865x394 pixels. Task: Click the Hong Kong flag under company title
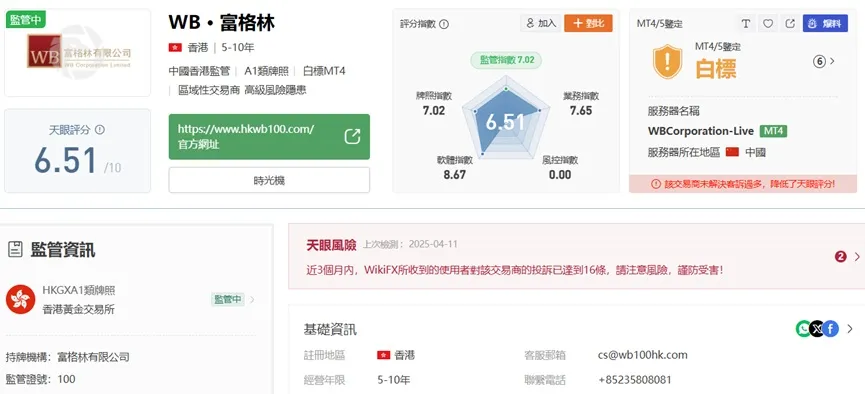[x=175, y=47]
